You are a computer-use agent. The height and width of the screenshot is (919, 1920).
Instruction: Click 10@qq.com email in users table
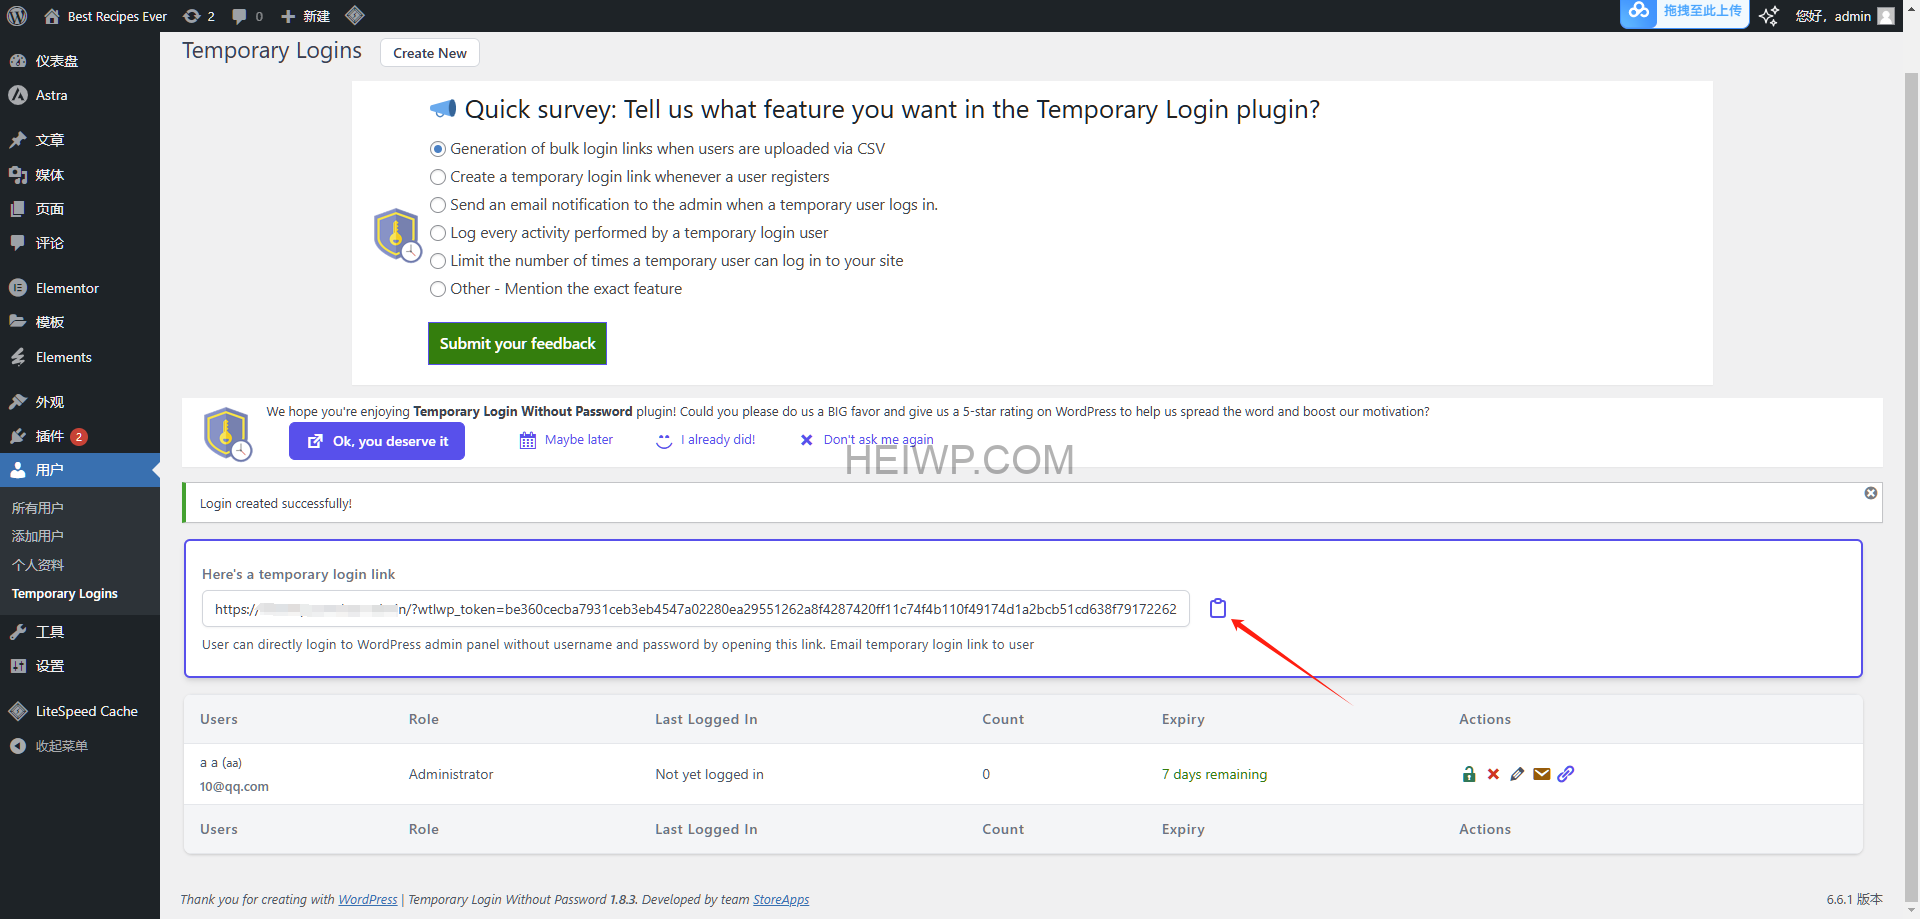pyautogui.click(x=234, y=787)
